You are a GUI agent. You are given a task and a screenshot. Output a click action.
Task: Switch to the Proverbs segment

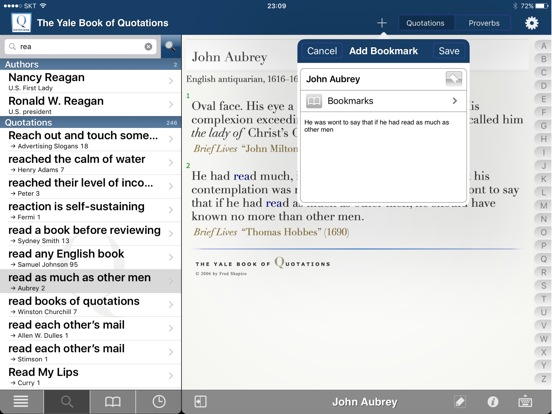[484, 23]
